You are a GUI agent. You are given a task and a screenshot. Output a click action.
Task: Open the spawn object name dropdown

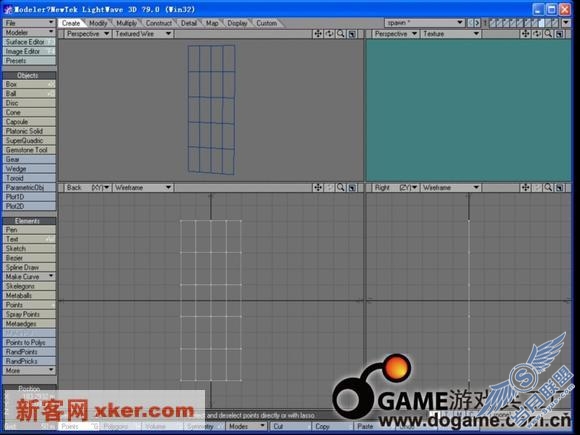pos(425,23)
